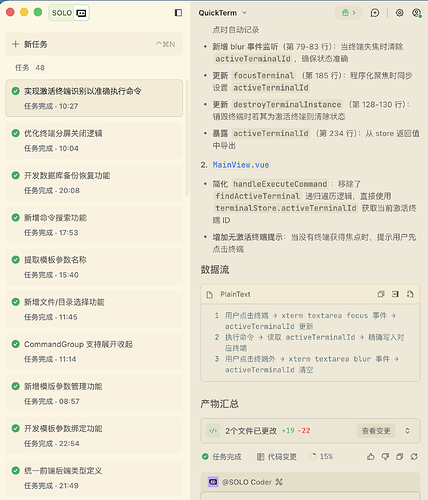Click the terminalStore.activeTerminalId code tag
Screen dimensions: 428x500
coord(286,208)
